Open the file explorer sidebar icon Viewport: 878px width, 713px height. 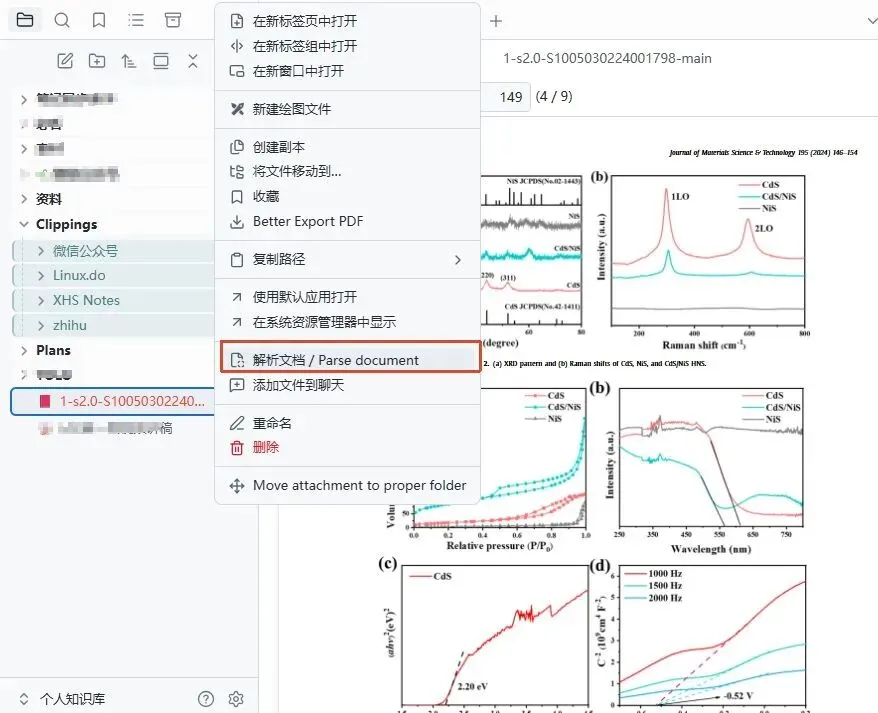coord(25,20)
